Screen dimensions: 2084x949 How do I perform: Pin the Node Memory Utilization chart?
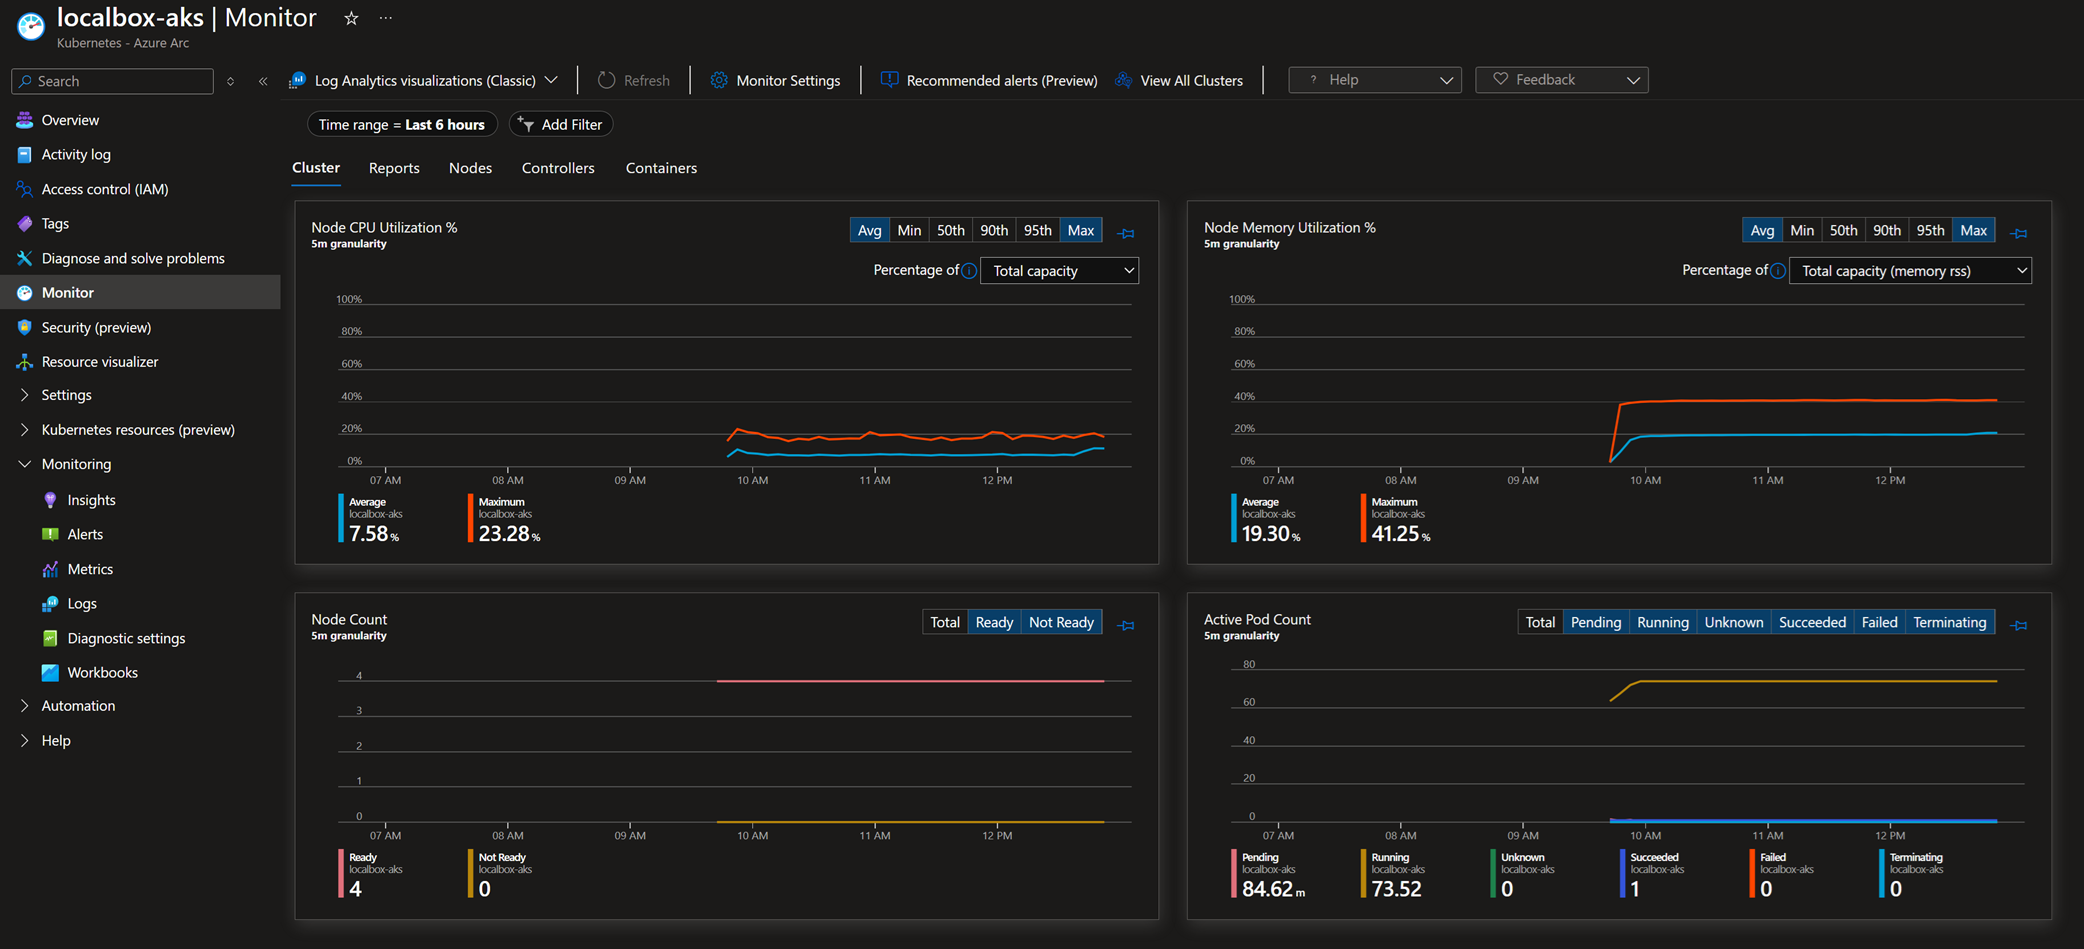(x=2019, y=232)
